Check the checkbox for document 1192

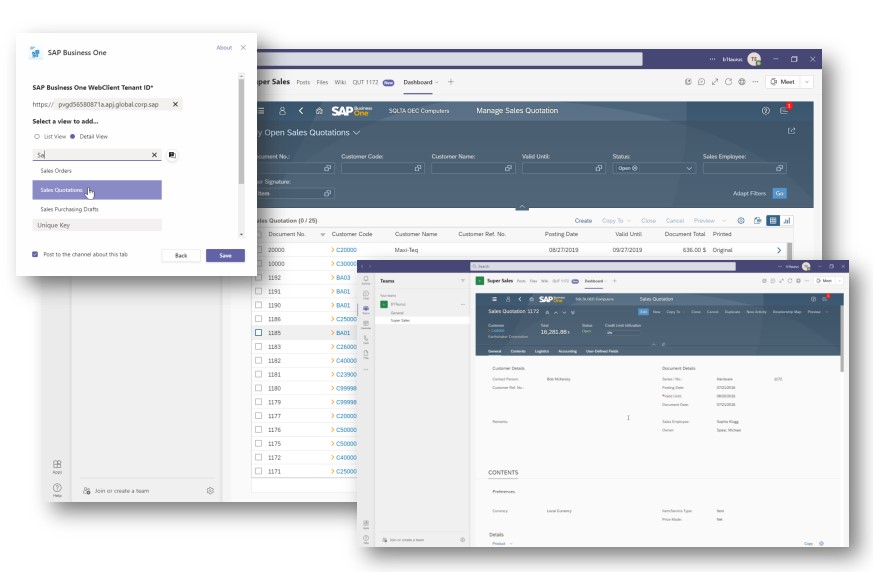pos(258,277)
